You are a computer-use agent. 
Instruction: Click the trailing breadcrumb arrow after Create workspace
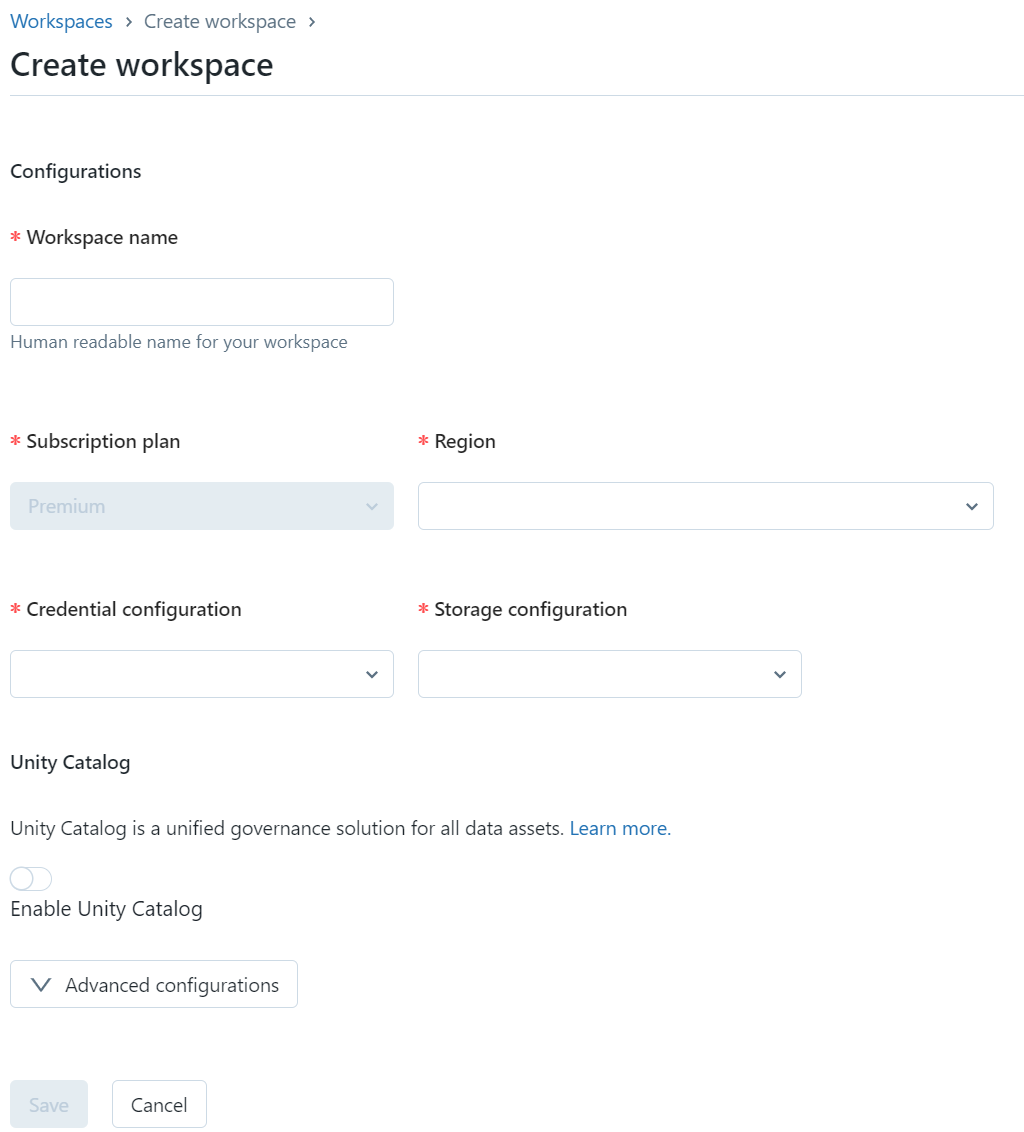tap(312, 22)
